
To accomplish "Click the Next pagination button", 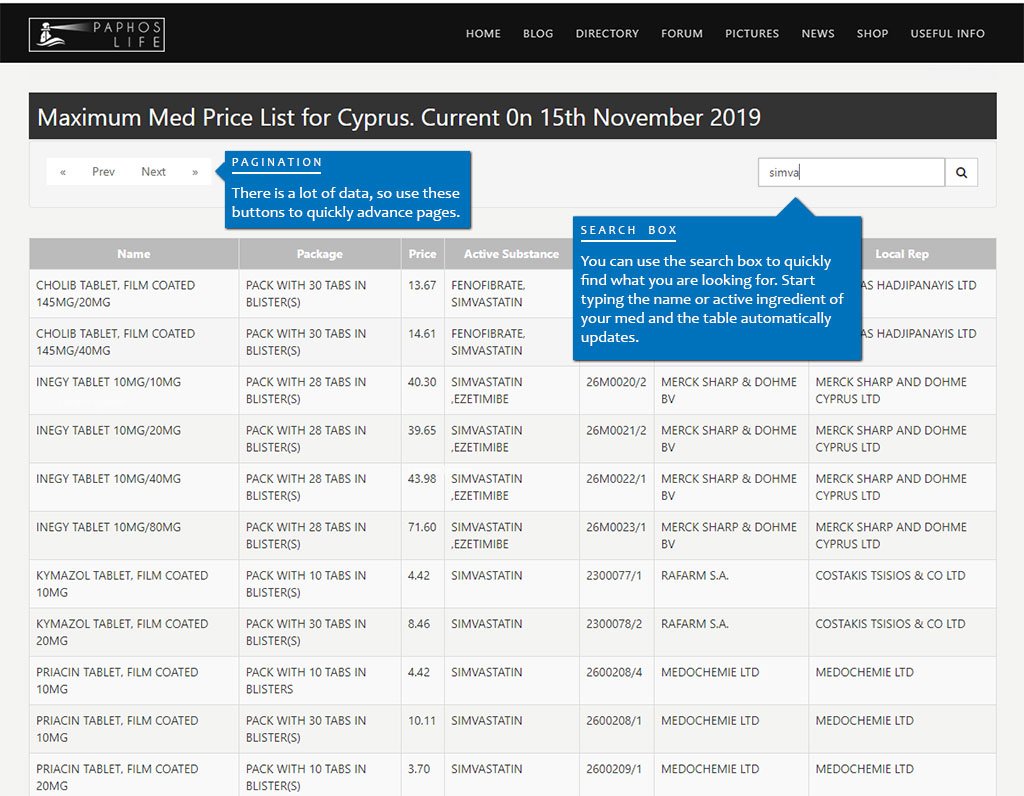I will (153, 172).
